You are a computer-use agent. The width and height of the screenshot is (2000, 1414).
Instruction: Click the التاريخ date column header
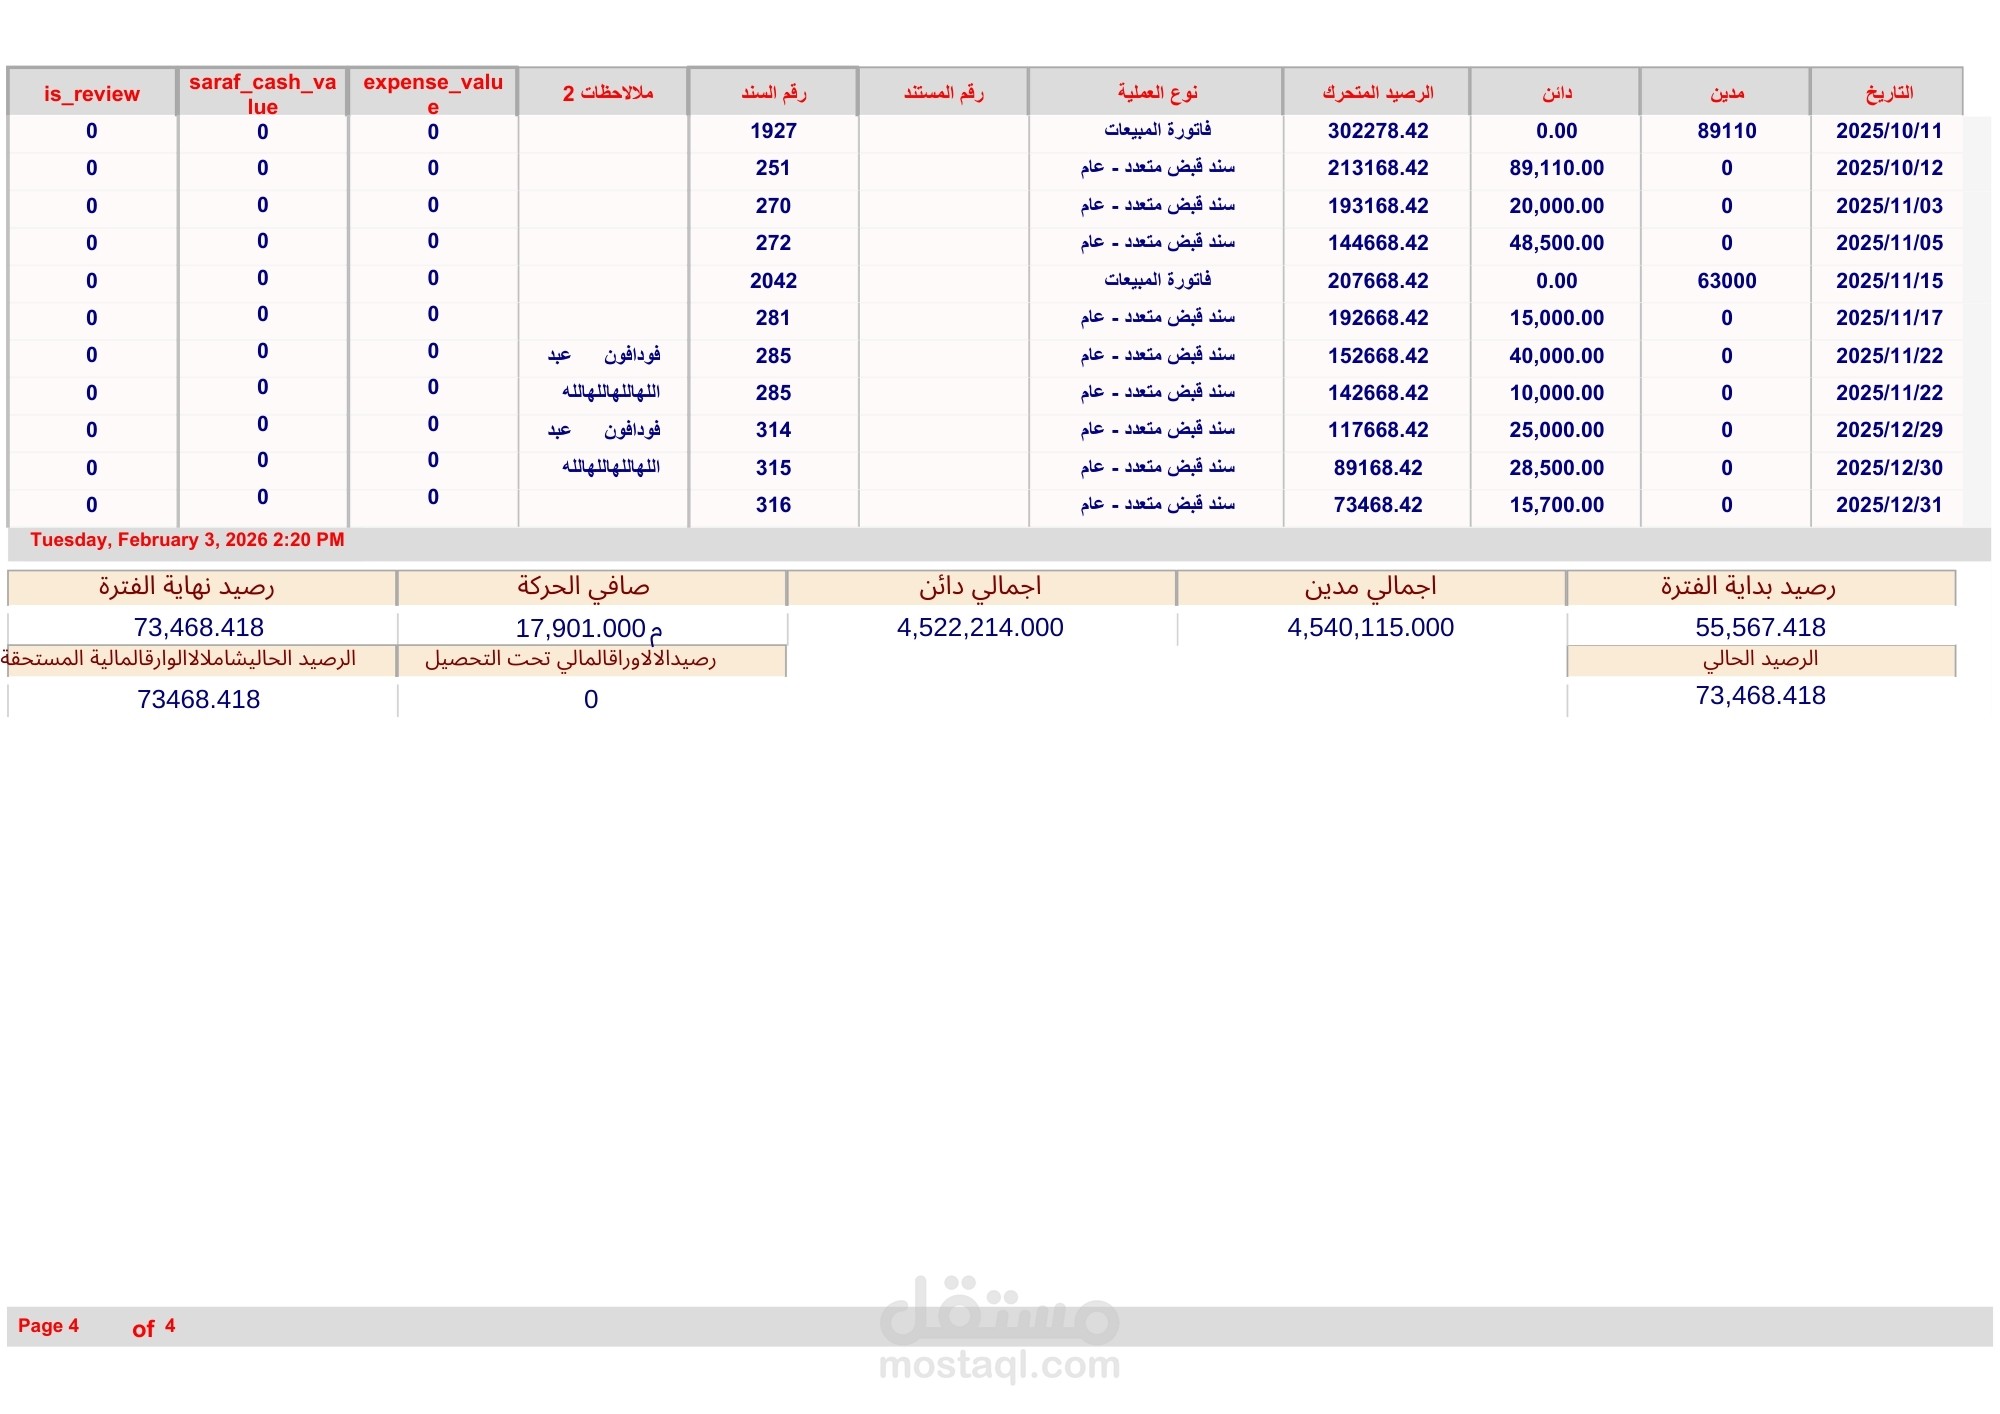[1888, 93]
